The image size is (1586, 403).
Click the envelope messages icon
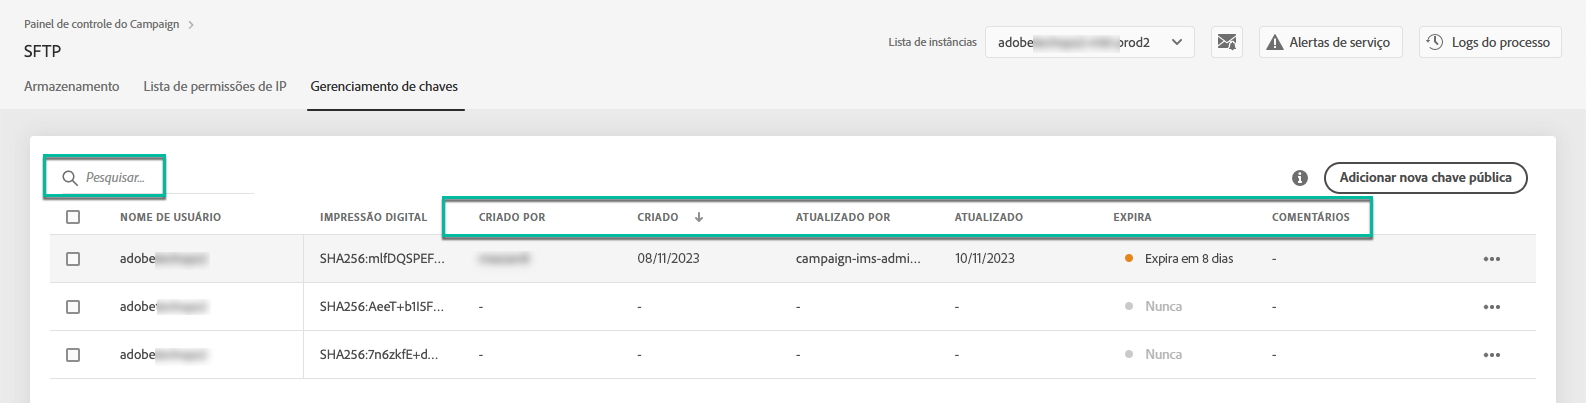coord(1227,42)
